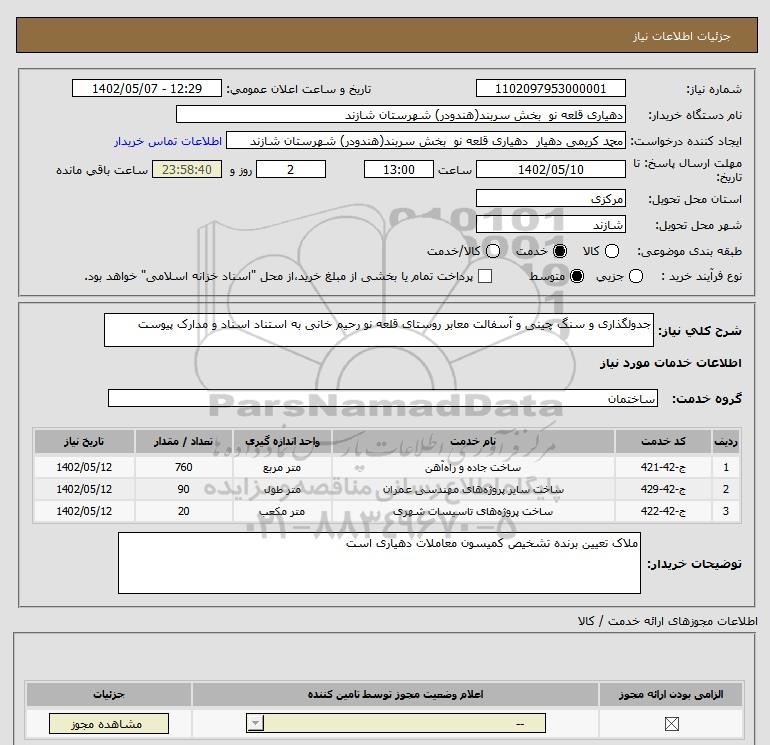This screenshot has height=745, width=770.
Task: Click the تعداد / مقدار column header
Action: click(183, 441)
